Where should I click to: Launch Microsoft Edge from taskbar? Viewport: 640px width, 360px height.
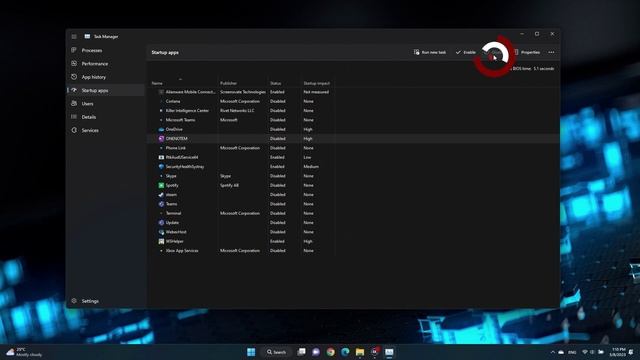coord(345,352)
